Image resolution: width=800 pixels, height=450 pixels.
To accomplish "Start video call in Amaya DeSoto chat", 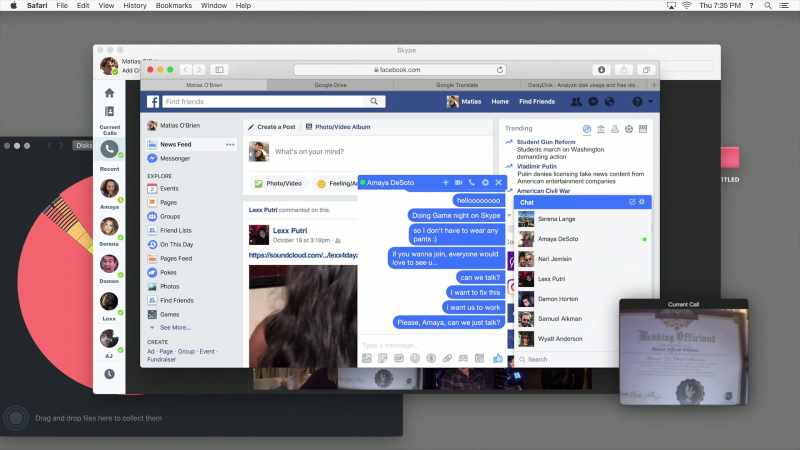I will coord(458,182).
